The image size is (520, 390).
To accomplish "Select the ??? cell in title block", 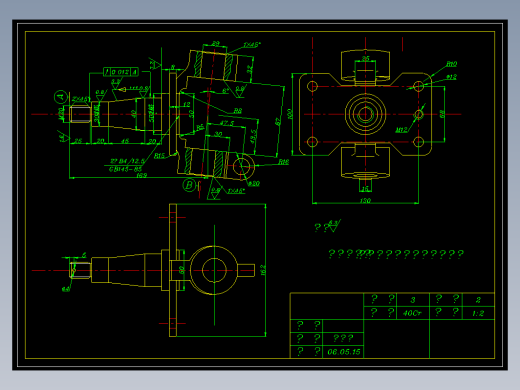I will click(x=343, y=339).
